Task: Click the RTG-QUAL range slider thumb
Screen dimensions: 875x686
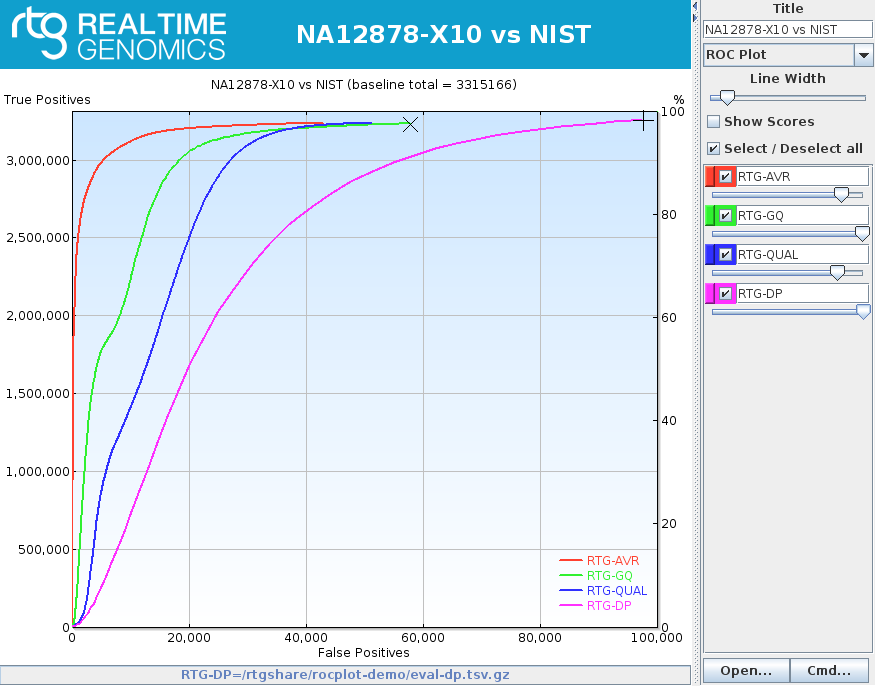Action: (x=838, y=272)
